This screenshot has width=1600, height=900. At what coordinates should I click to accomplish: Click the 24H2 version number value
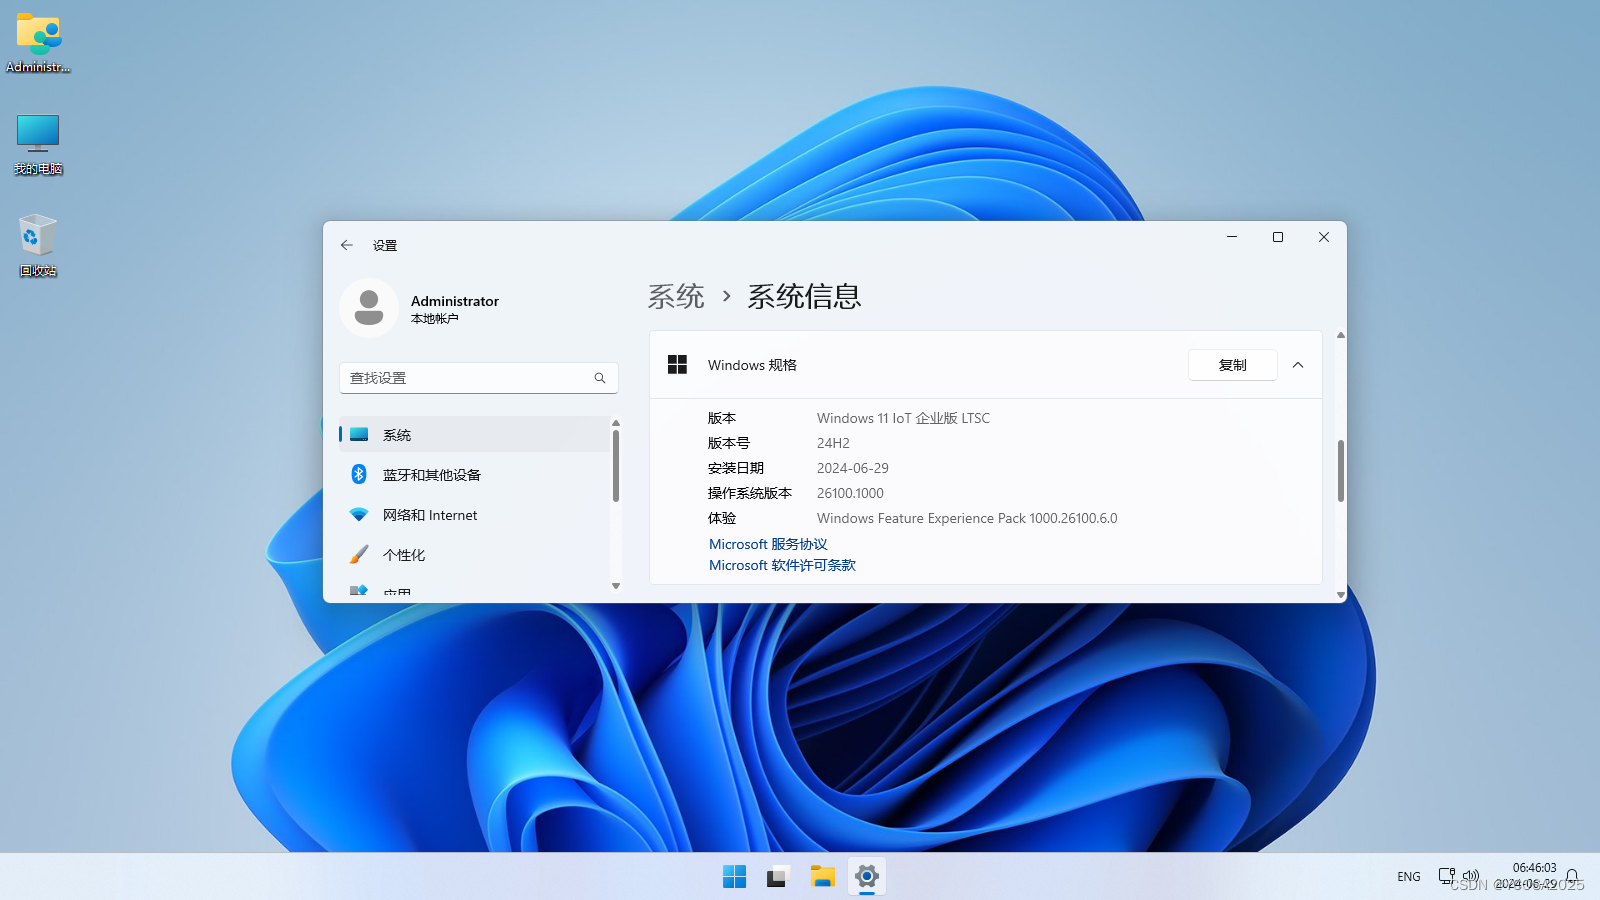pyautogui.click(x=833, y=443)
